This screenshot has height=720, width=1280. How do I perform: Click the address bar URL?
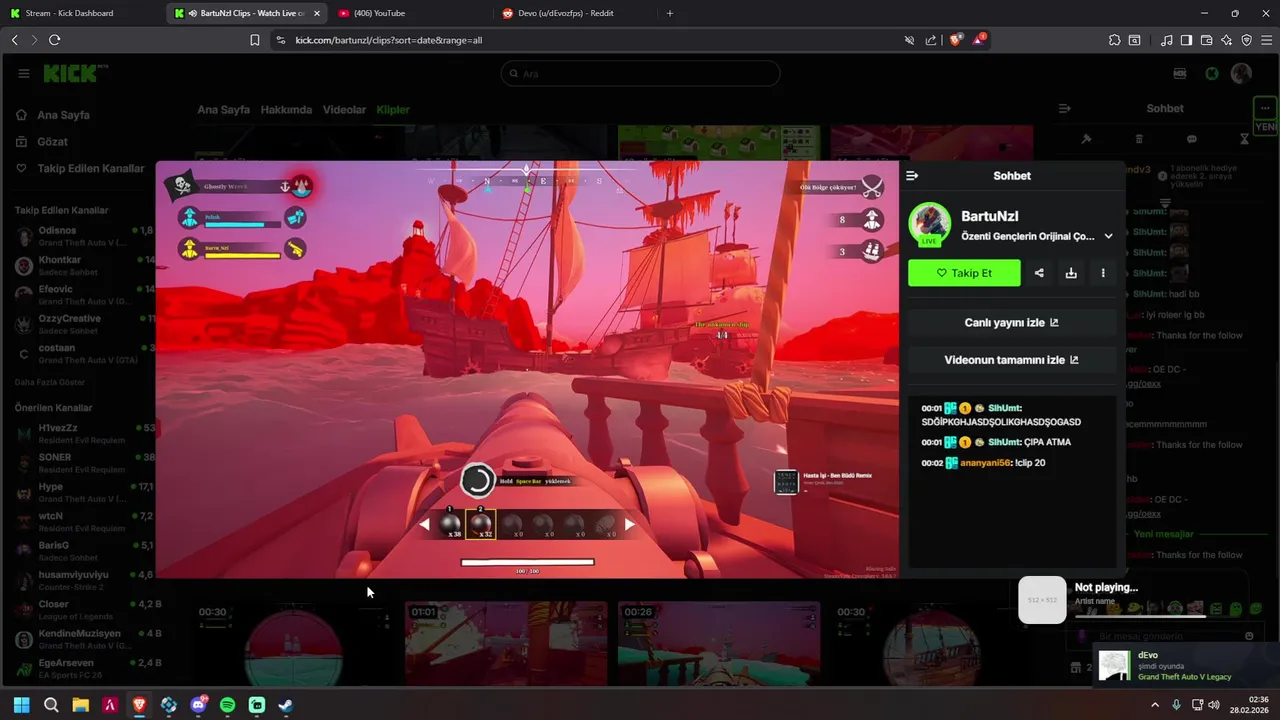389,40
